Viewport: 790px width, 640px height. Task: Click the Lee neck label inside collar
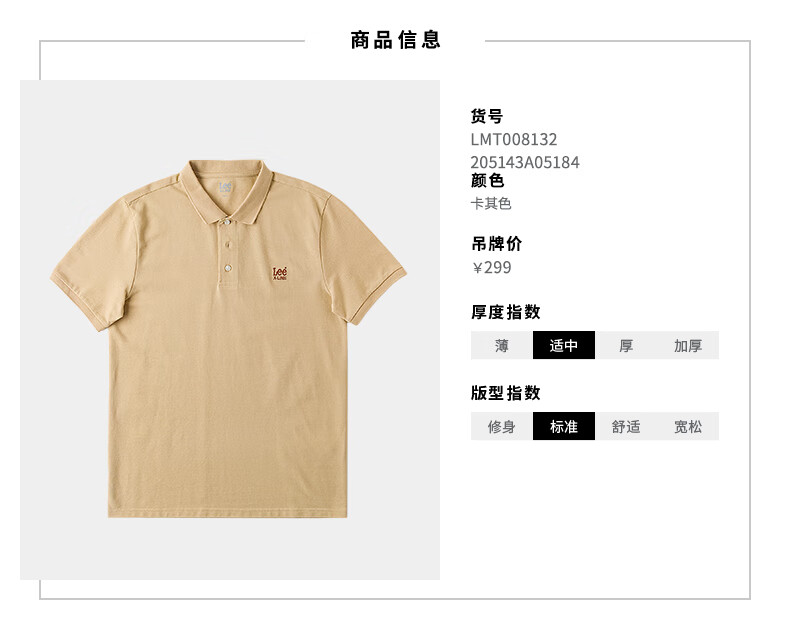(225, 187)
